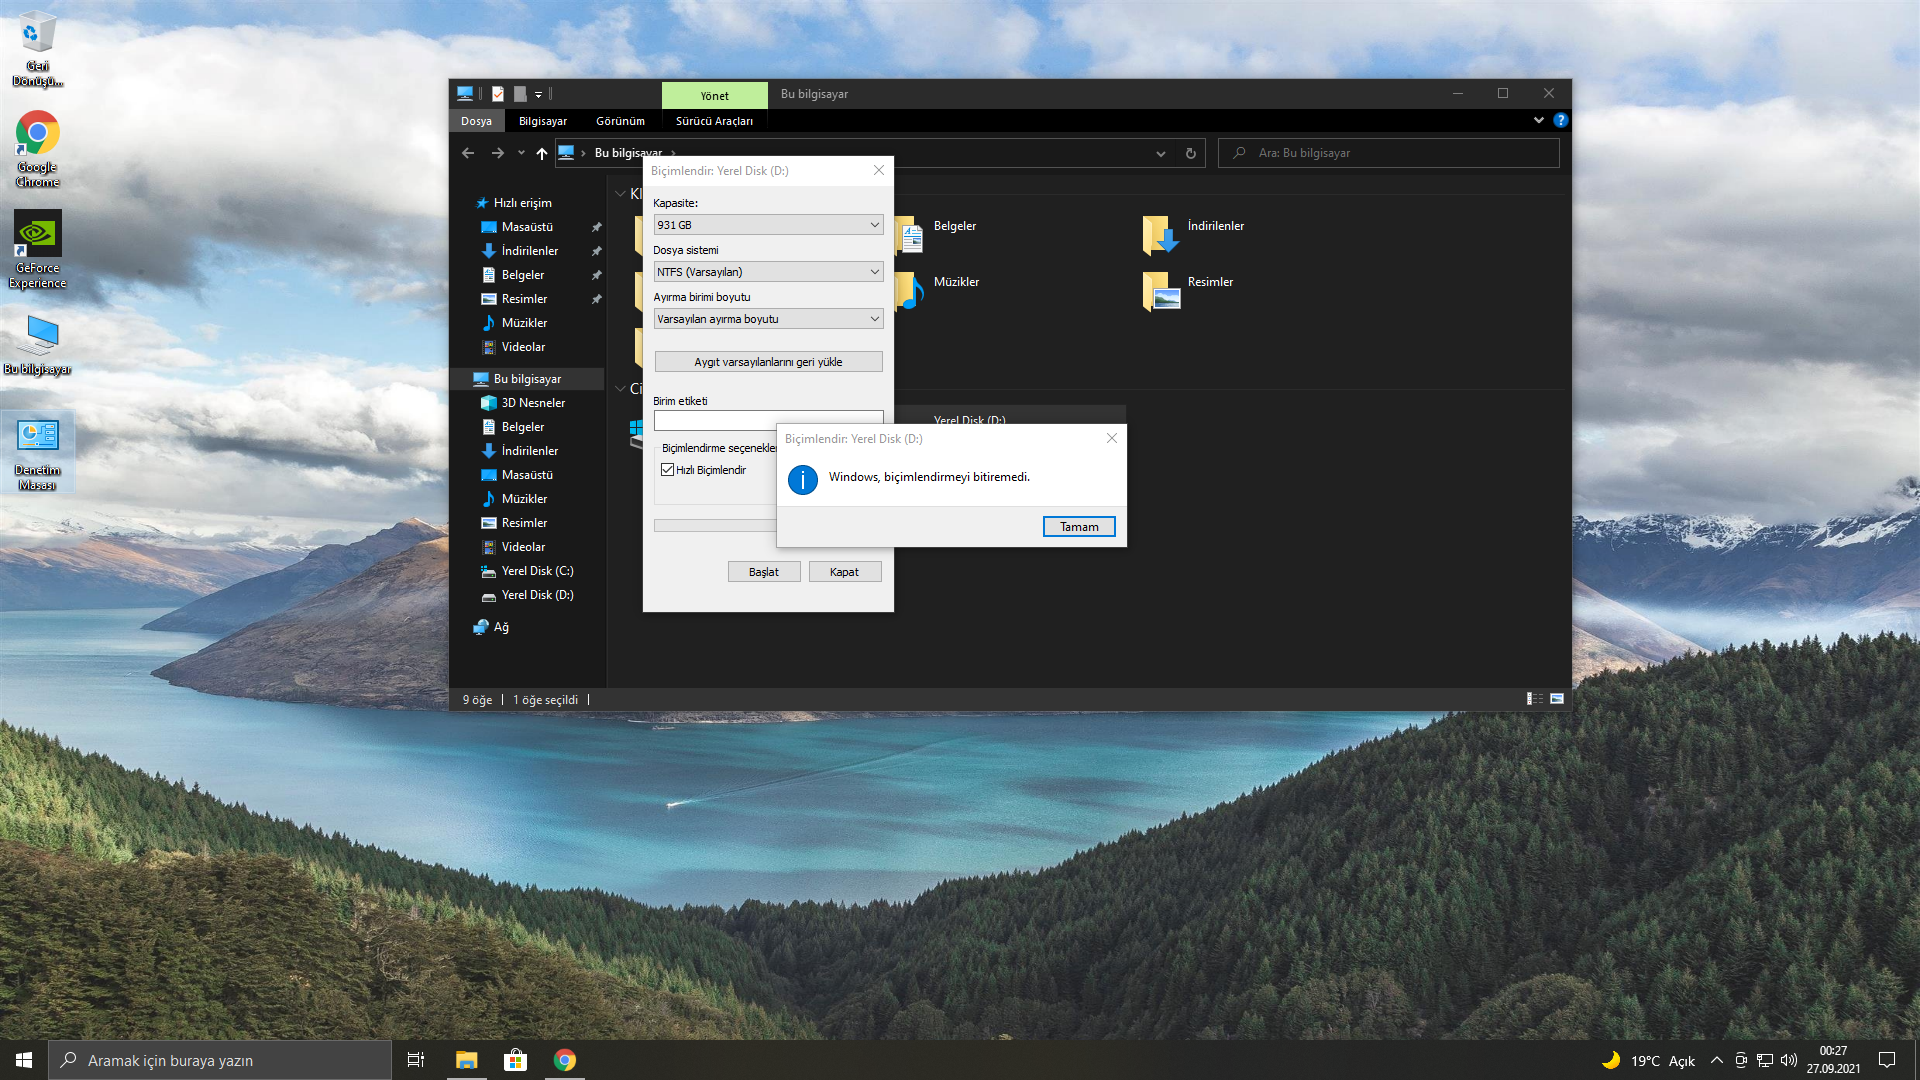Click the İndirilenler folder icon in main pane
1920x1080 pixels.
pos(1161,236)
